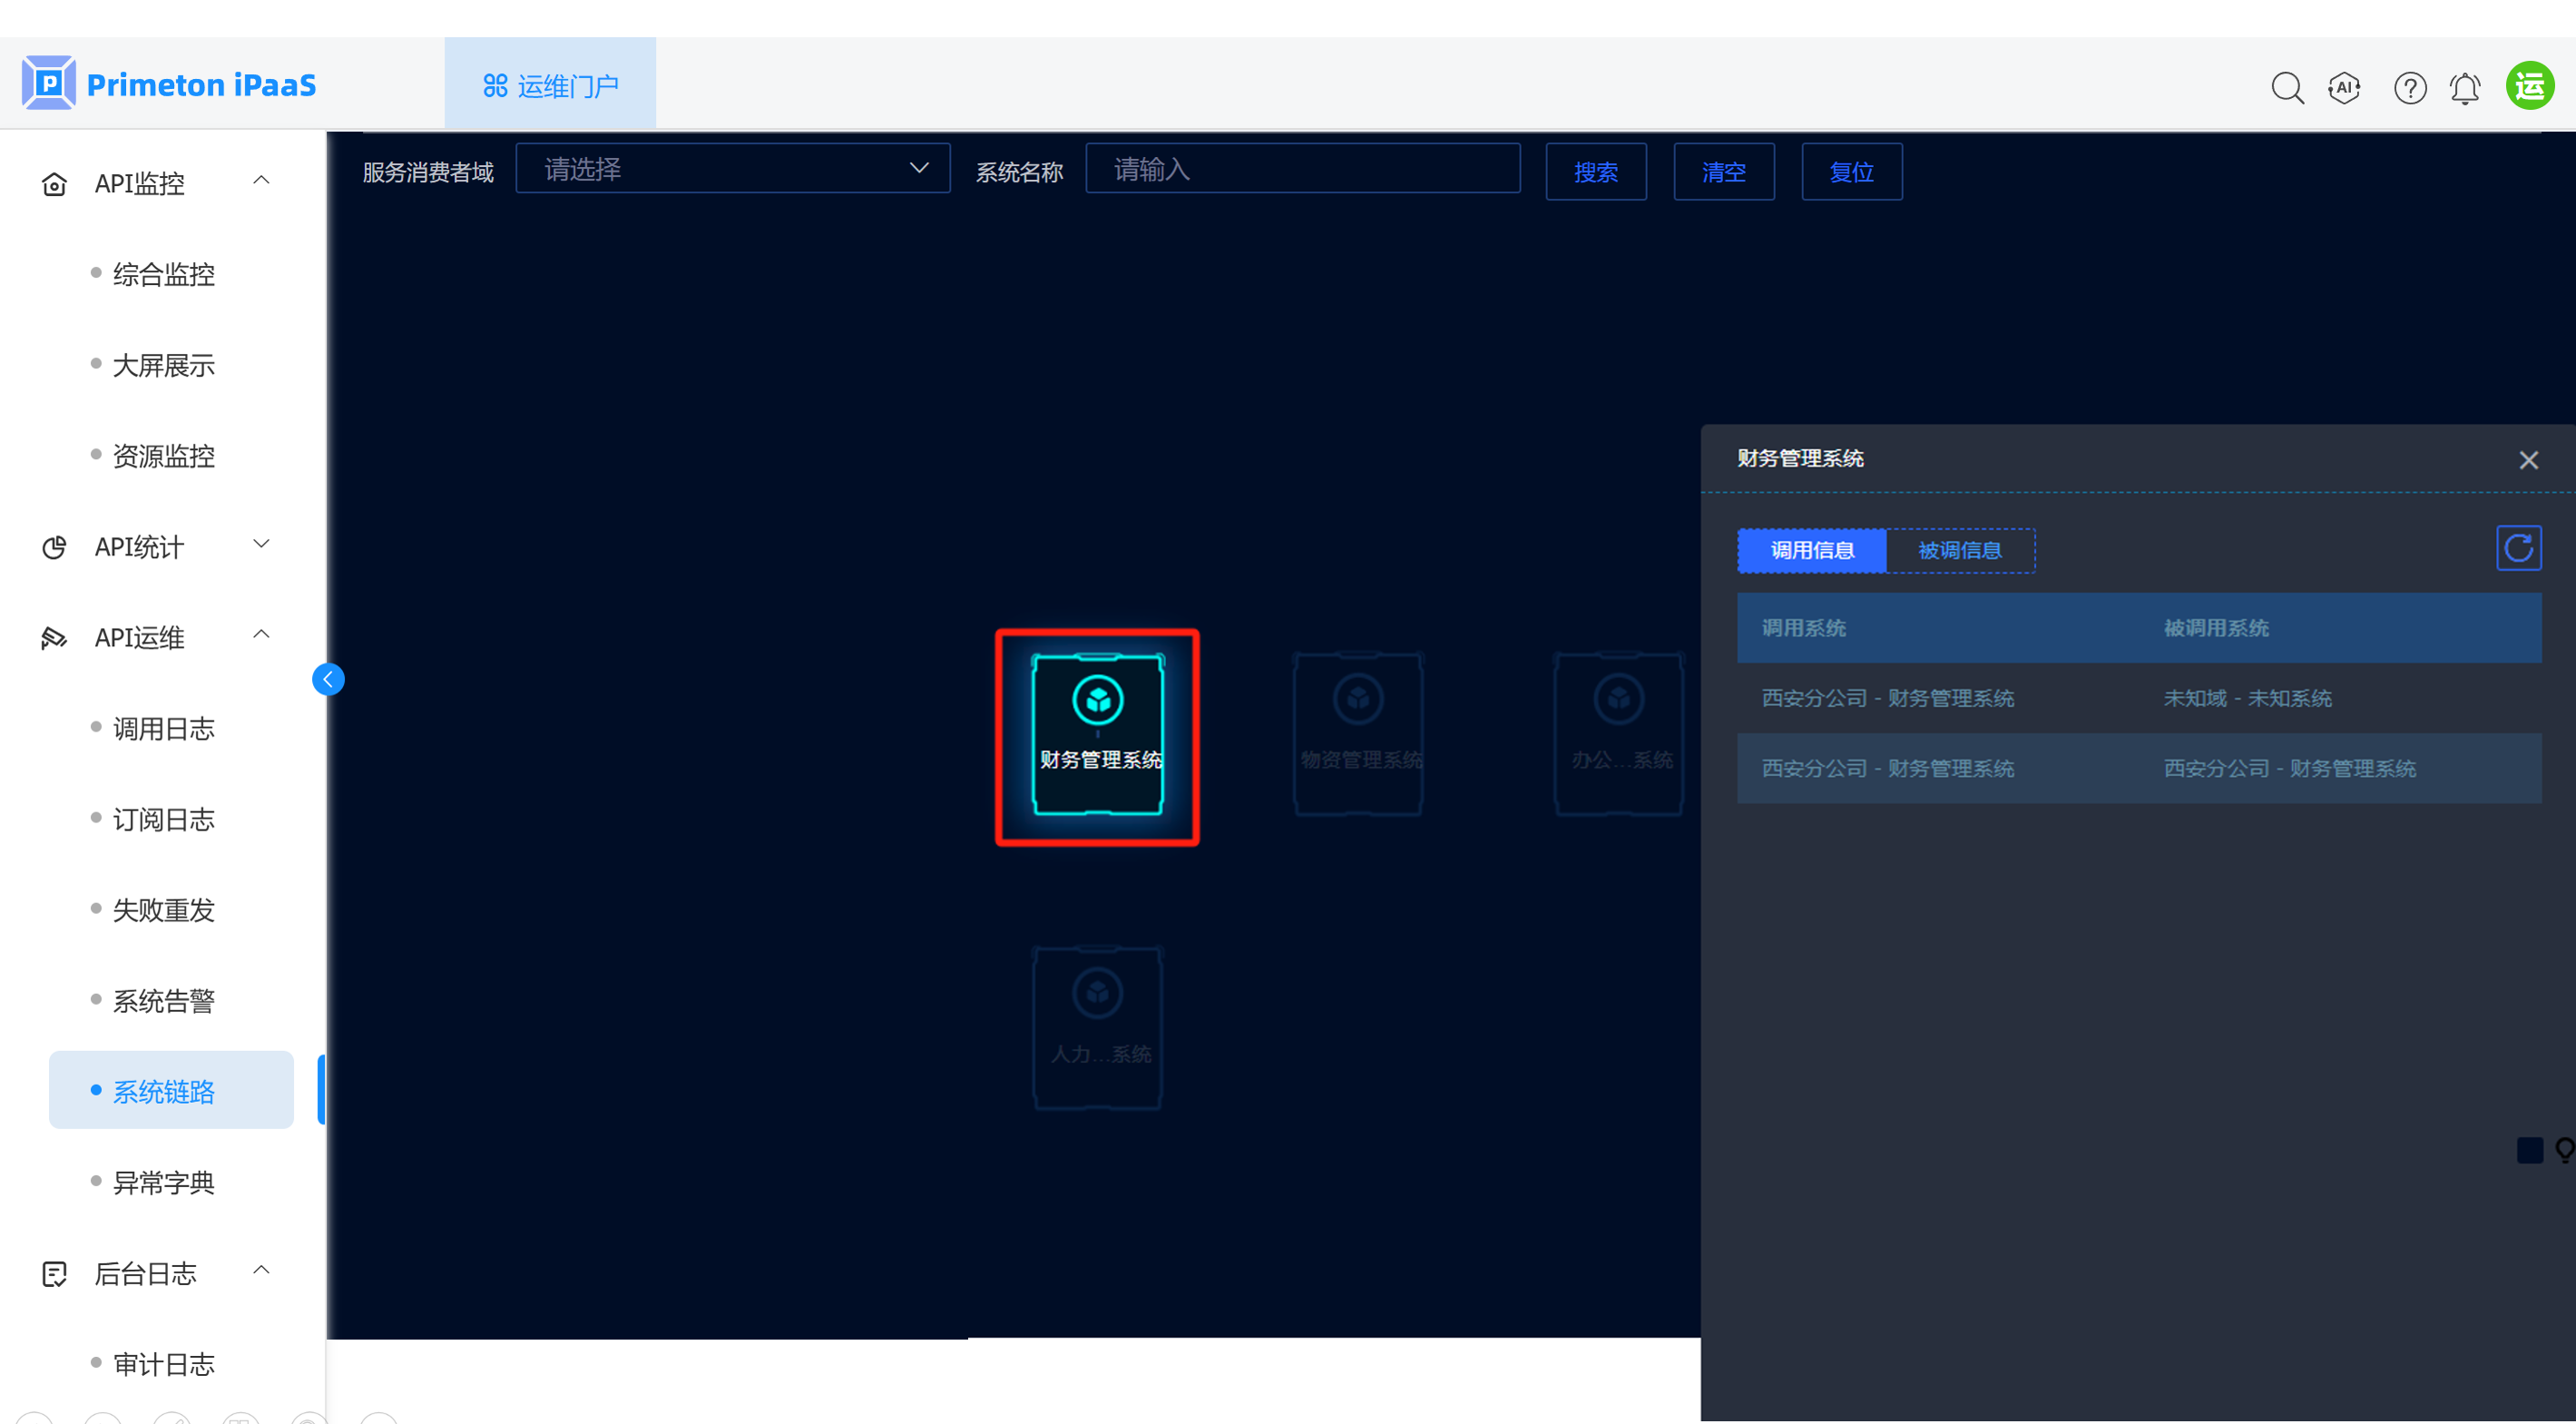Select the 物资管理系统 node
2576x1424 pixels.
(x=1358, y=735)
